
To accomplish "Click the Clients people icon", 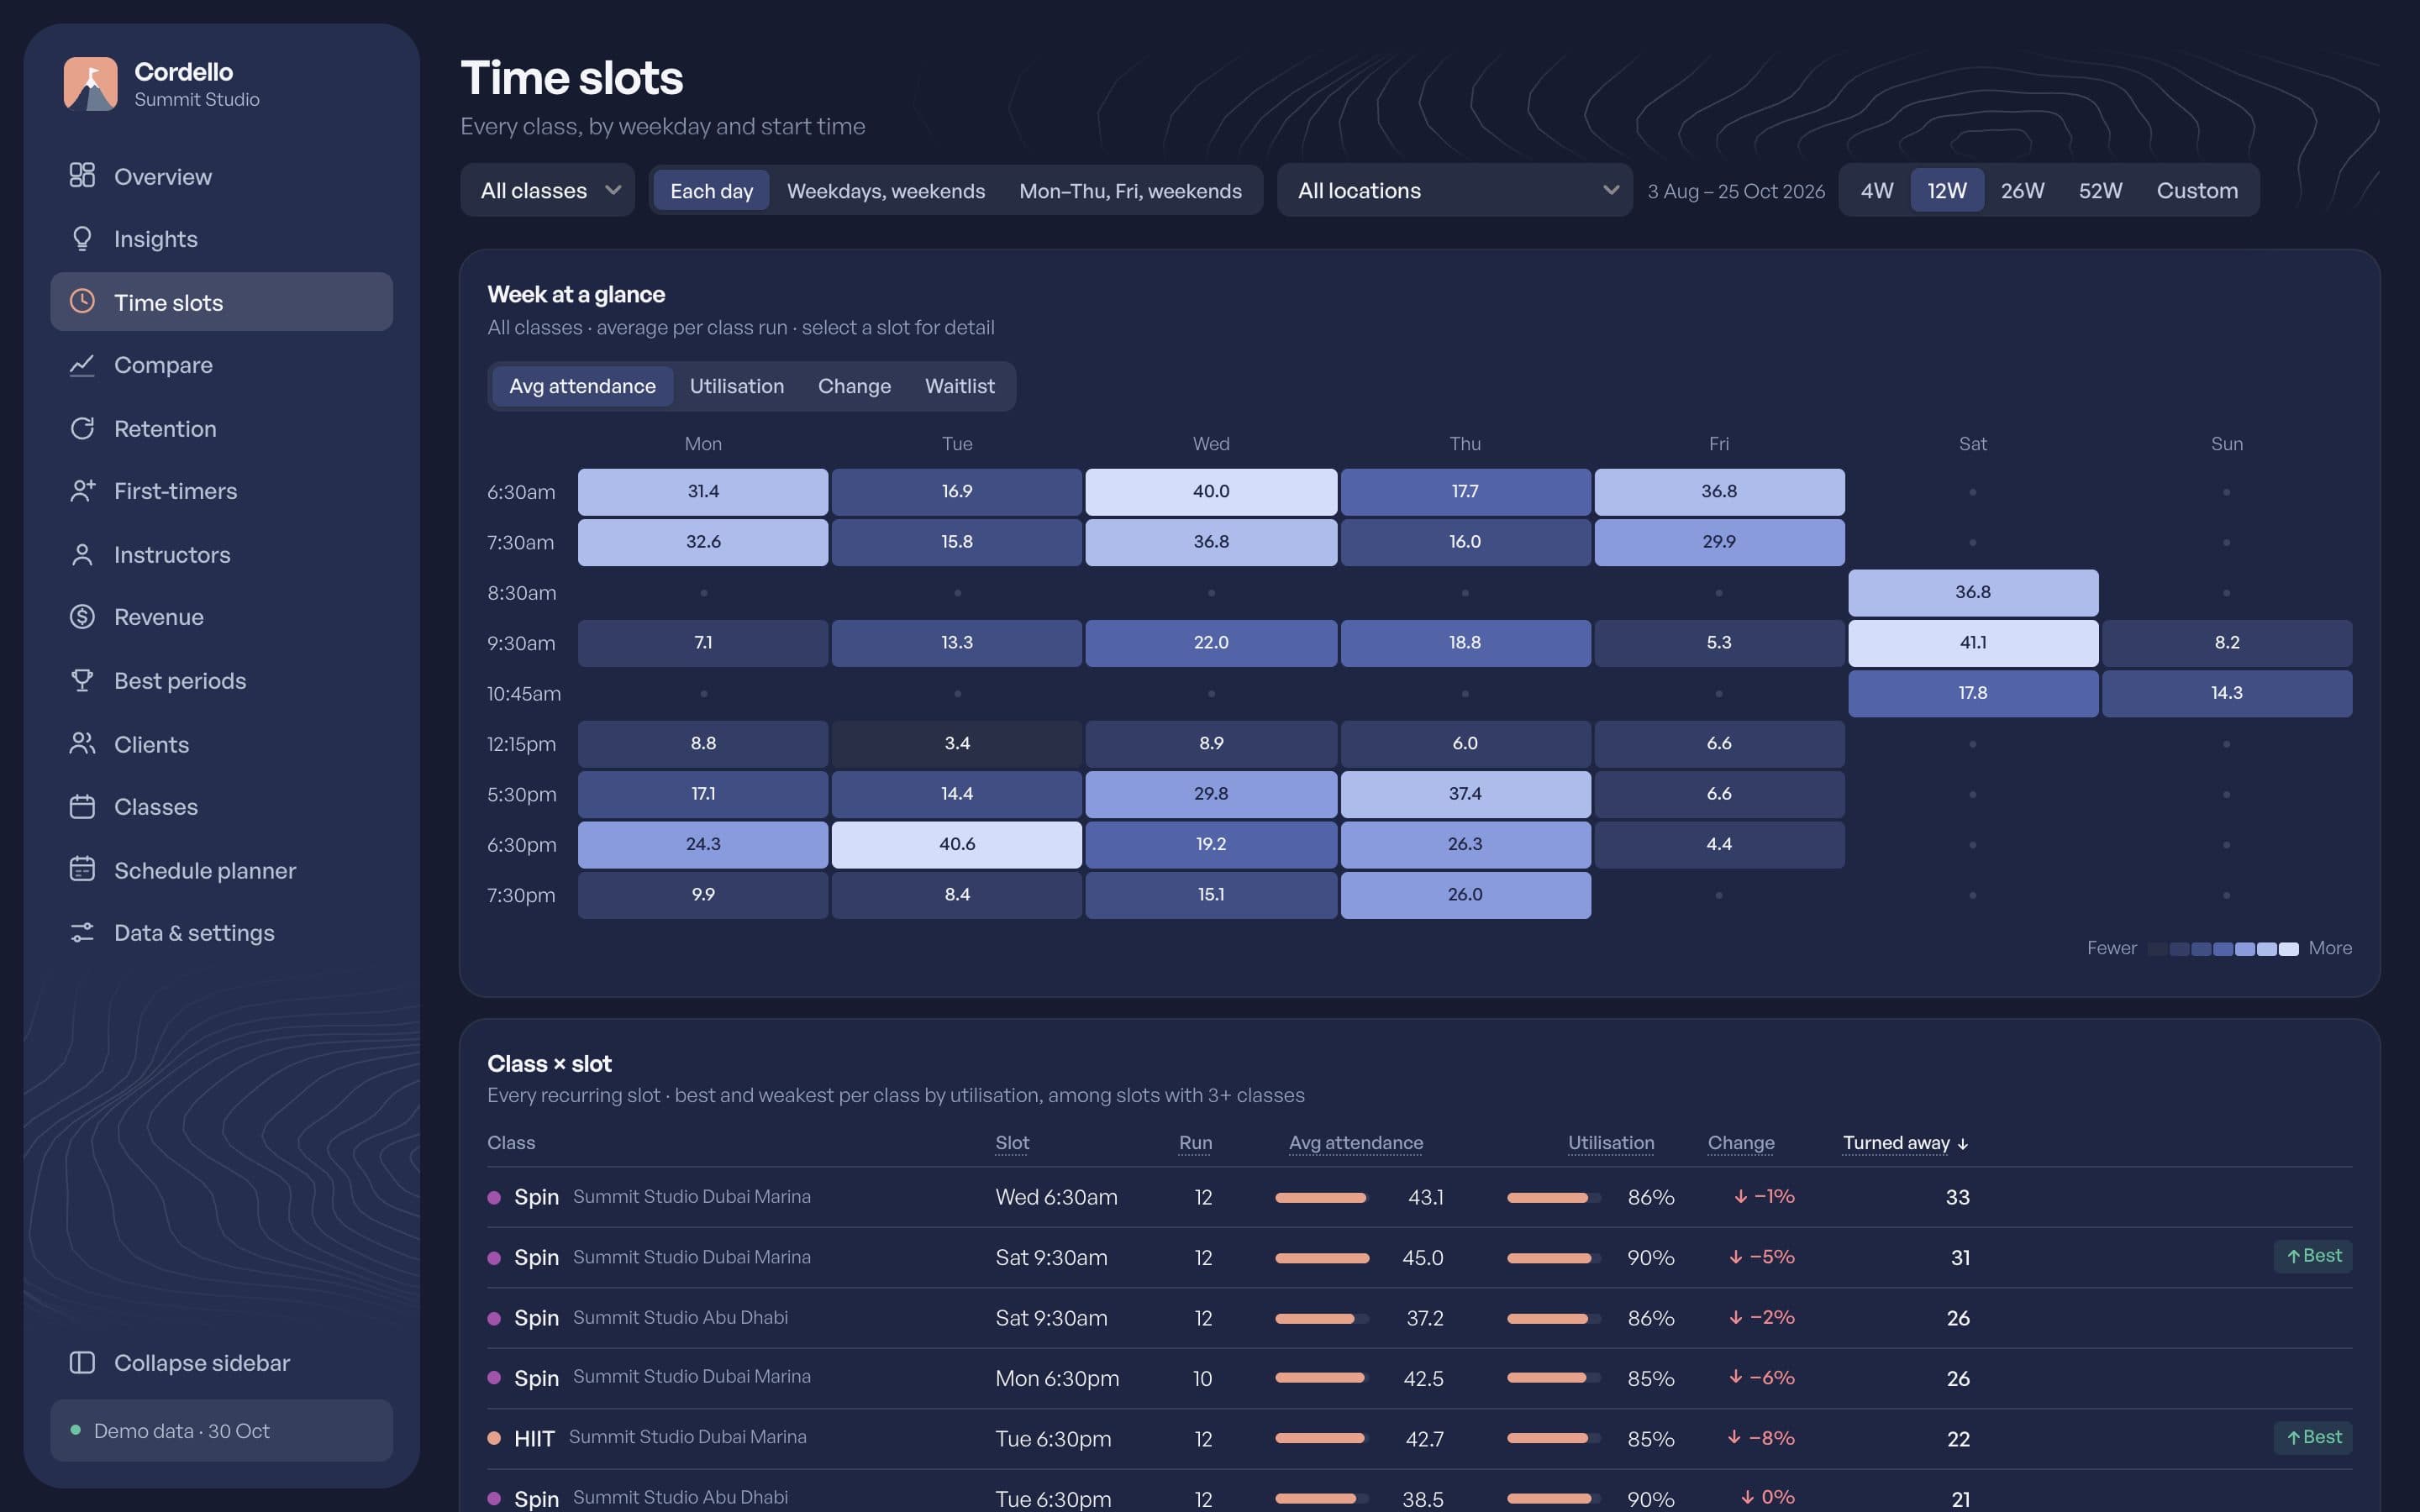I will (x=82, y=744).
